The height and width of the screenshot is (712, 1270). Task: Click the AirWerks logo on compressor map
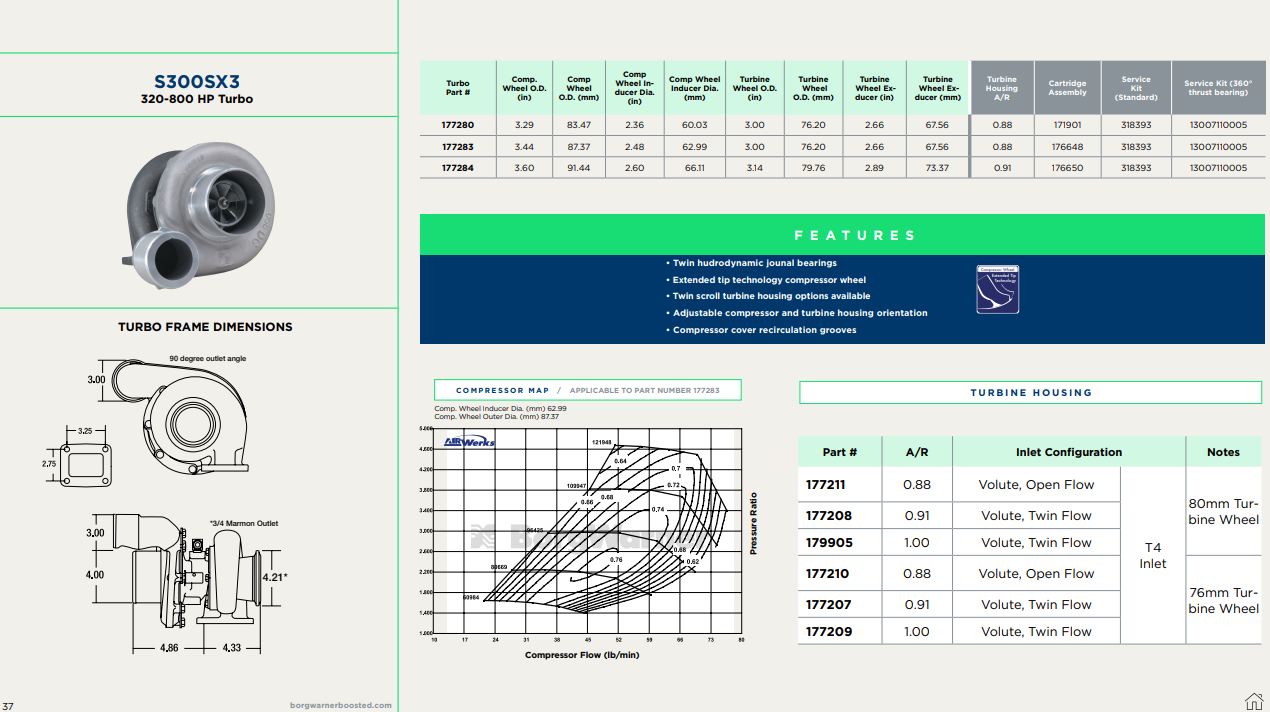(x=470, y=441)
